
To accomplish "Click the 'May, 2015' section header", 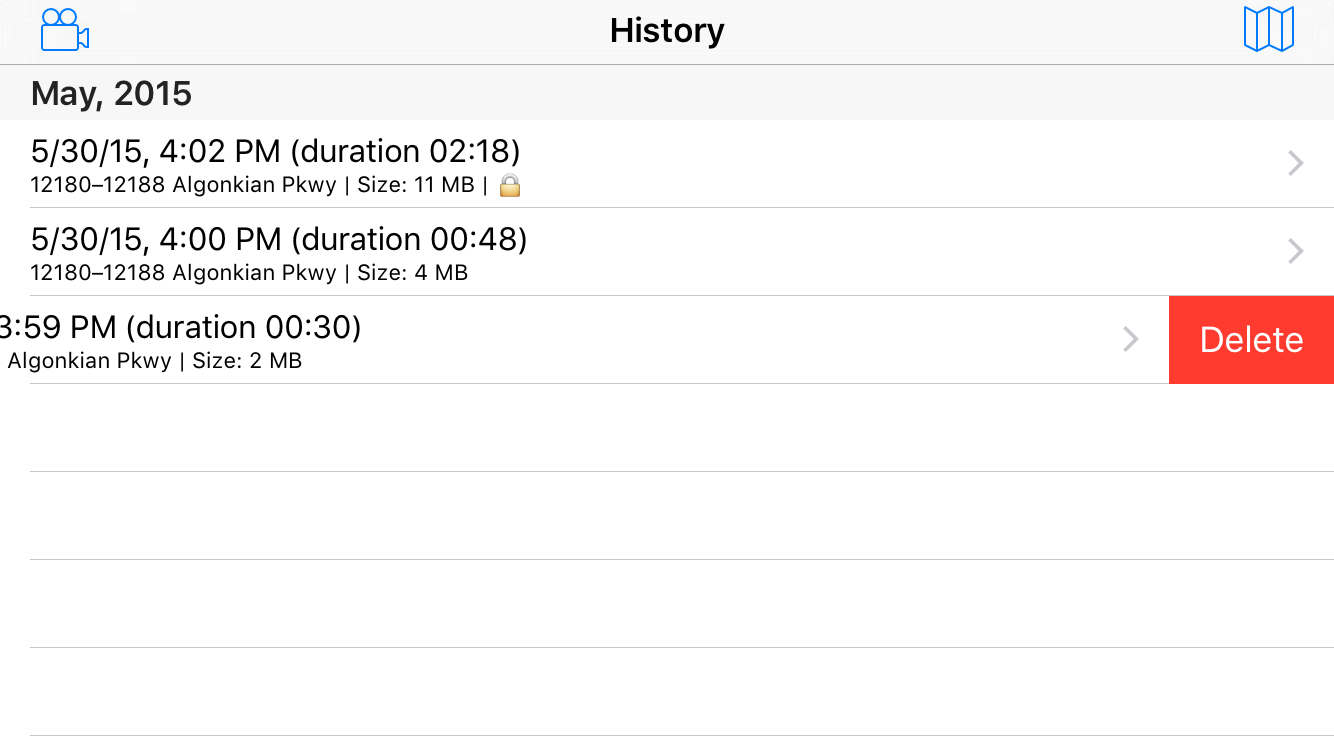I will 111,94.
